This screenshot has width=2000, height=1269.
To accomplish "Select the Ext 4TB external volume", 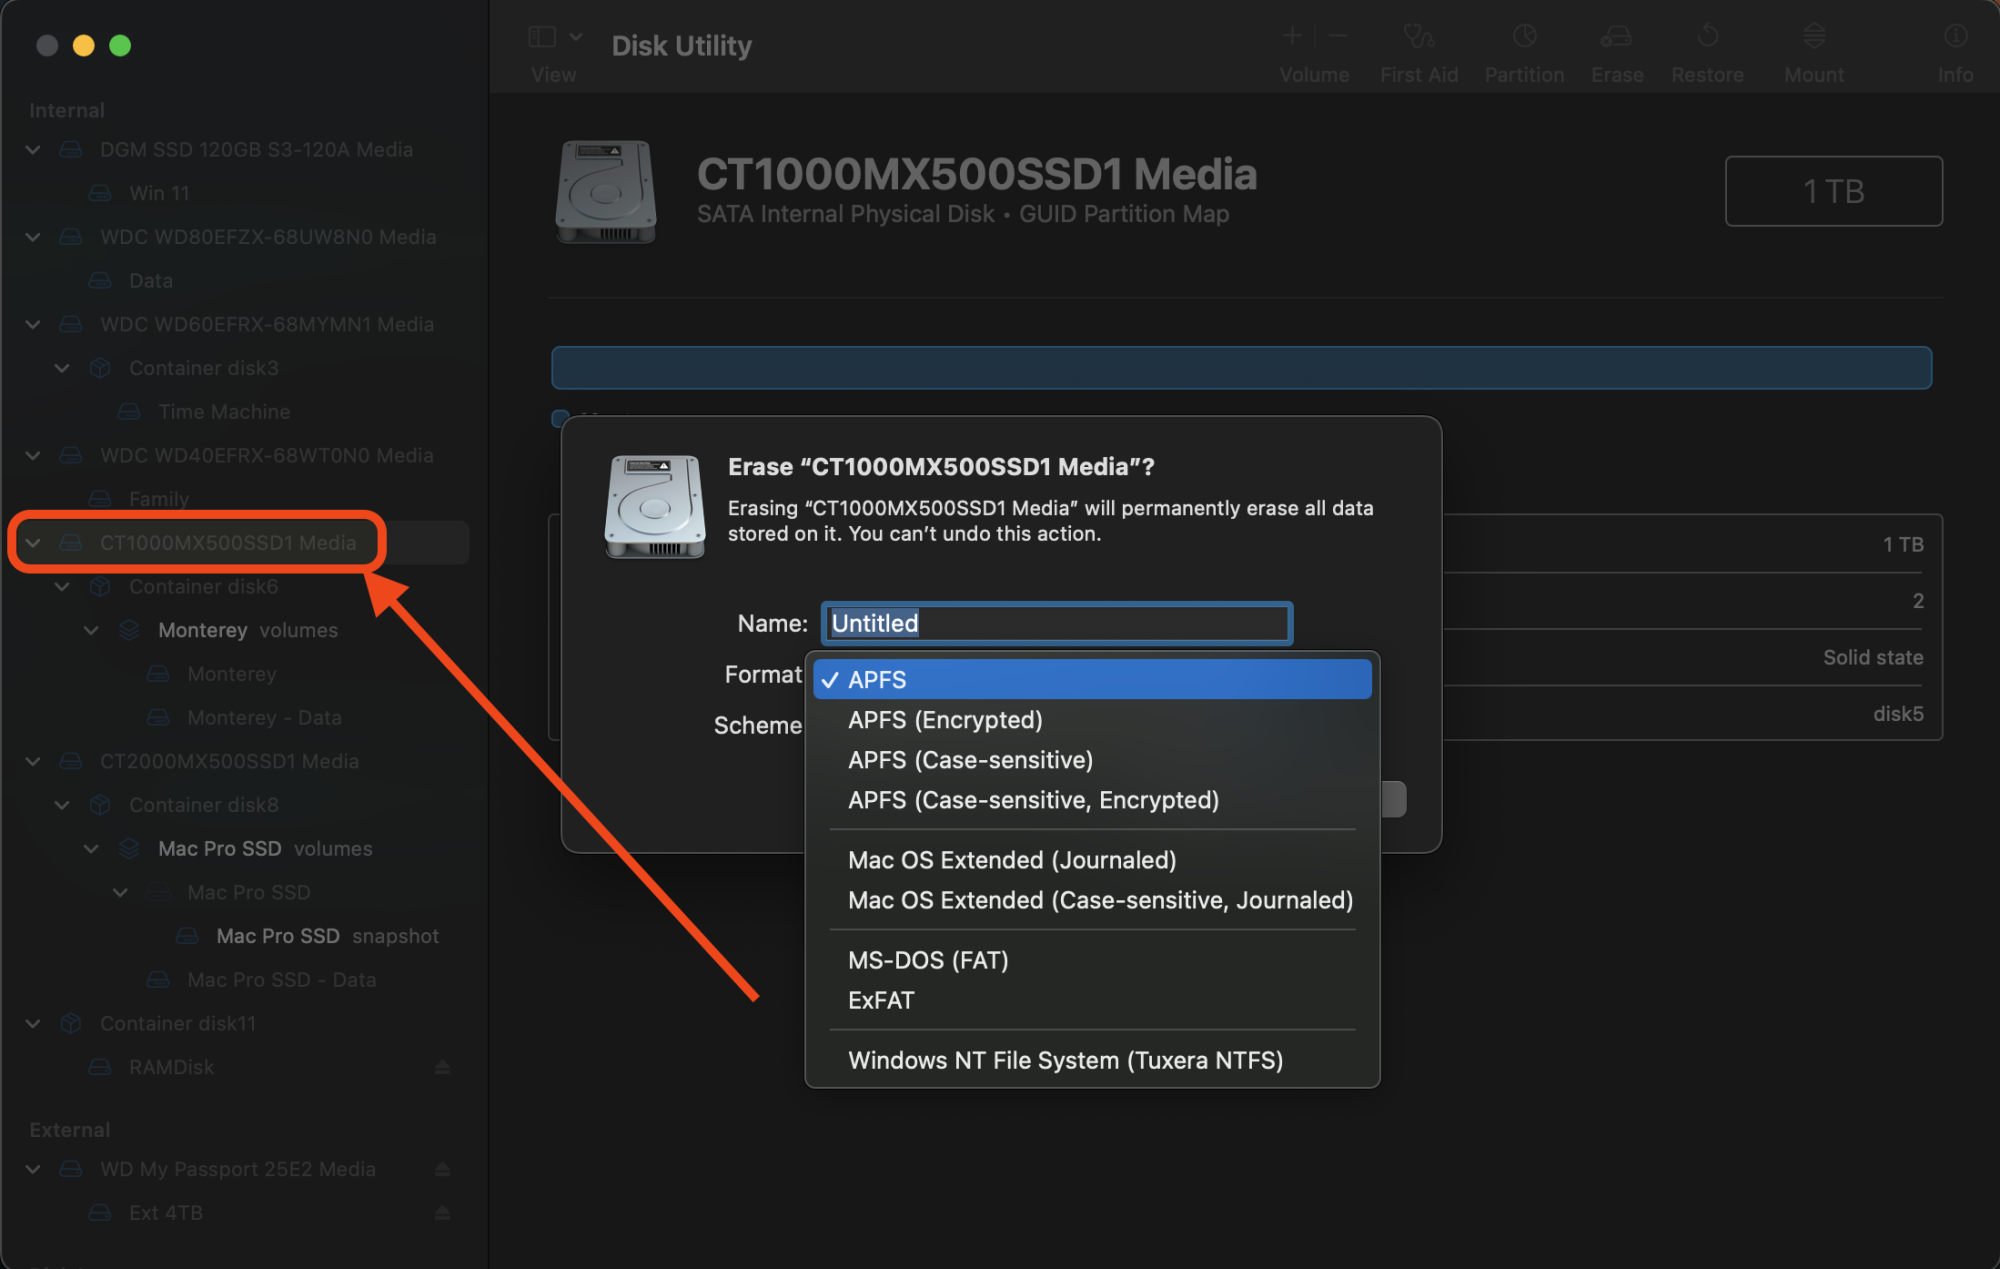I will [166, 1213].
